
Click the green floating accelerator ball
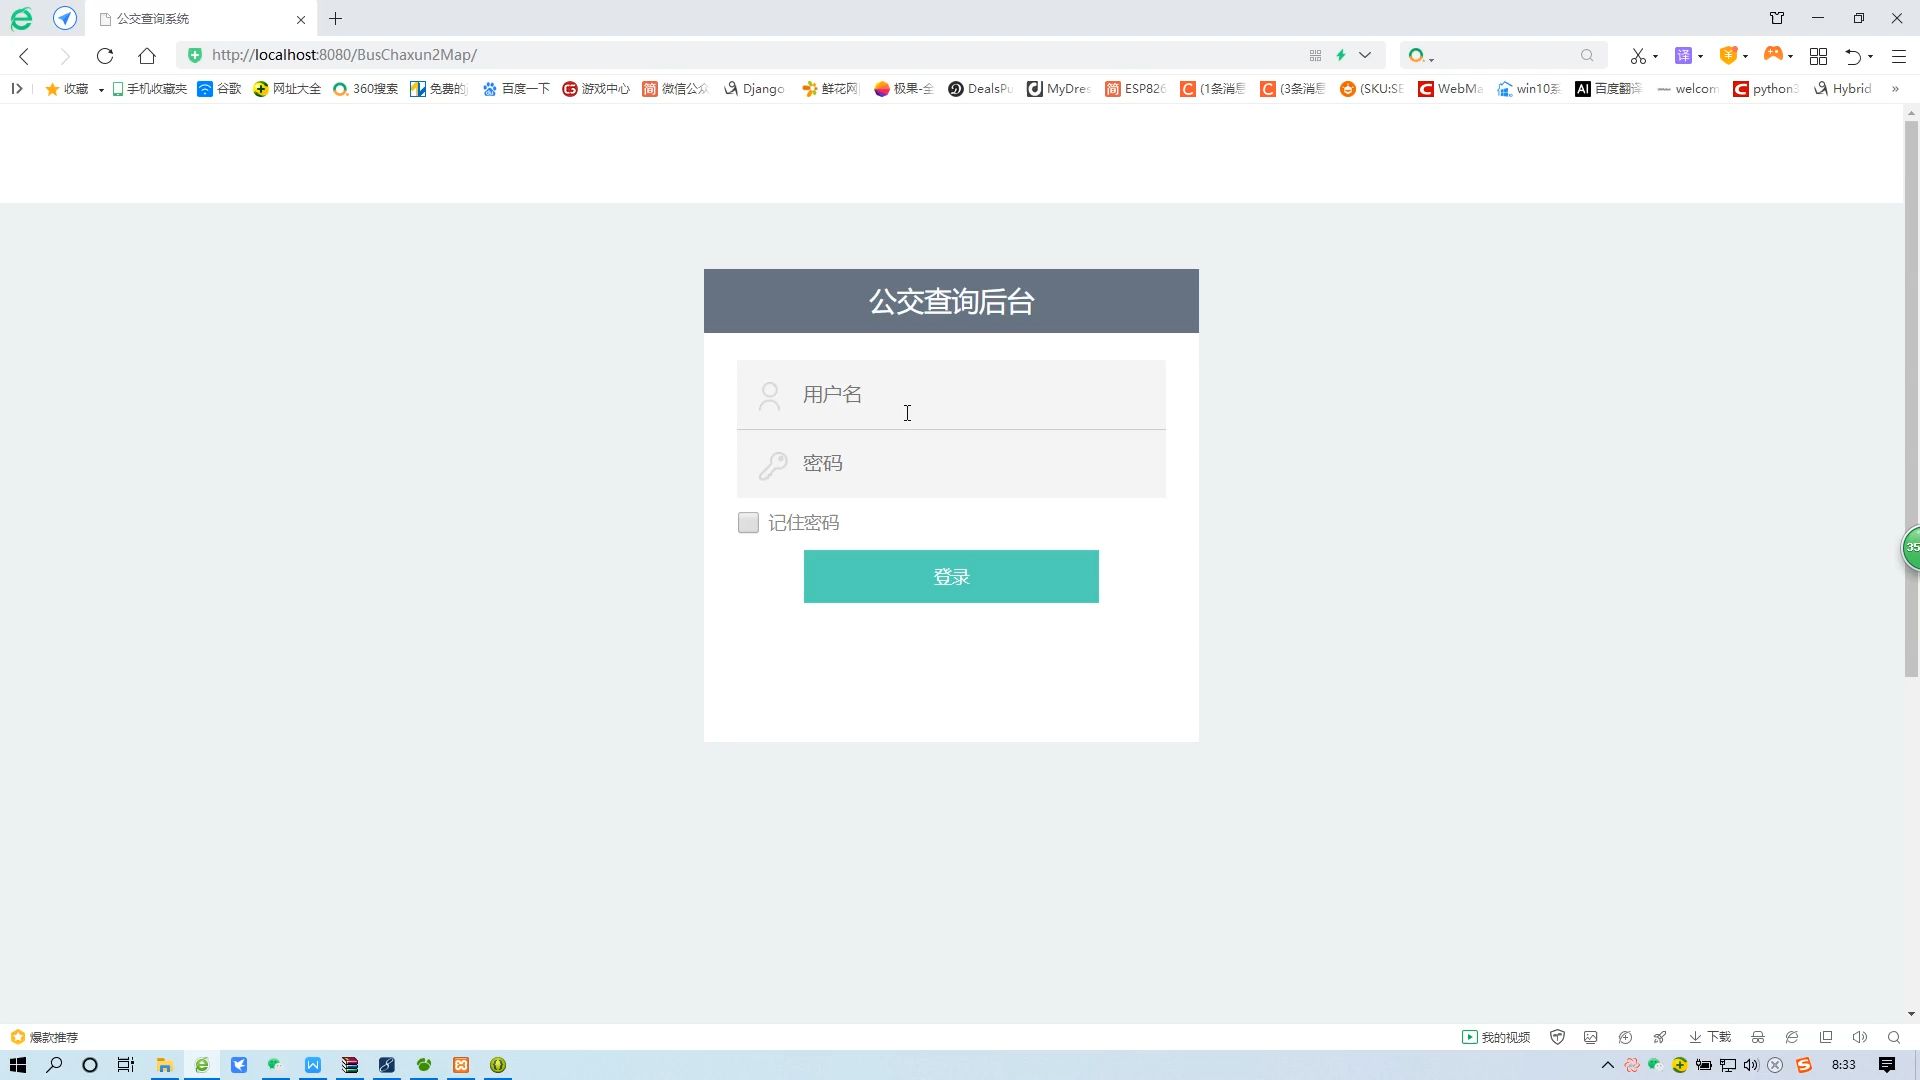tap(1911, 547)
